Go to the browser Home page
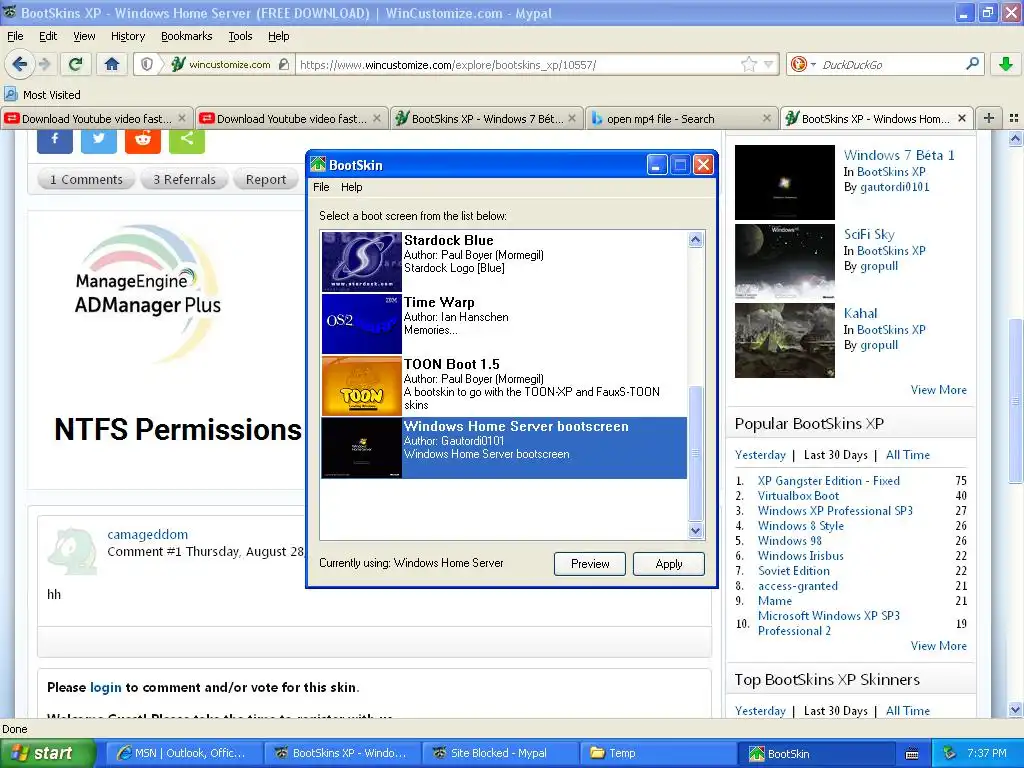Viewport: 1024px width, 768px height. (112, 64)
